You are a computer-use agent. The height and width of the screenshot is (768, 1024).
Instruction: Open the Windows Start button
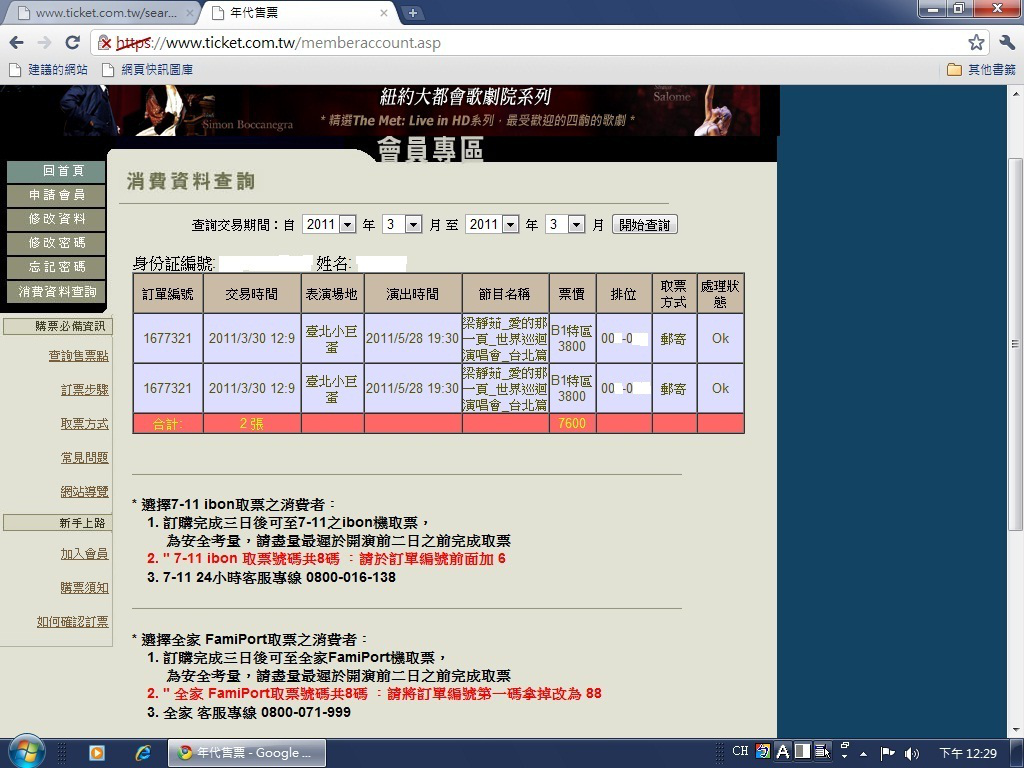point(26,752)
